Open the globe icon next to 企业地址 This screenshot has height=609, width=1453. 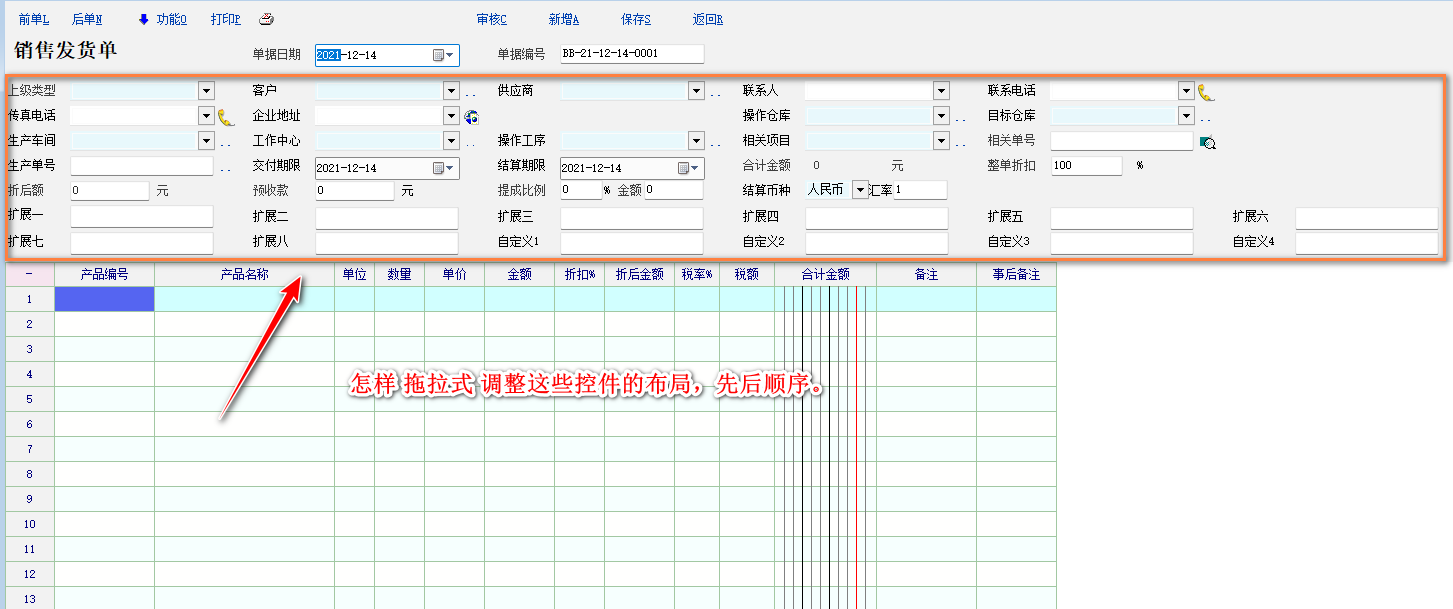point(472,117)
